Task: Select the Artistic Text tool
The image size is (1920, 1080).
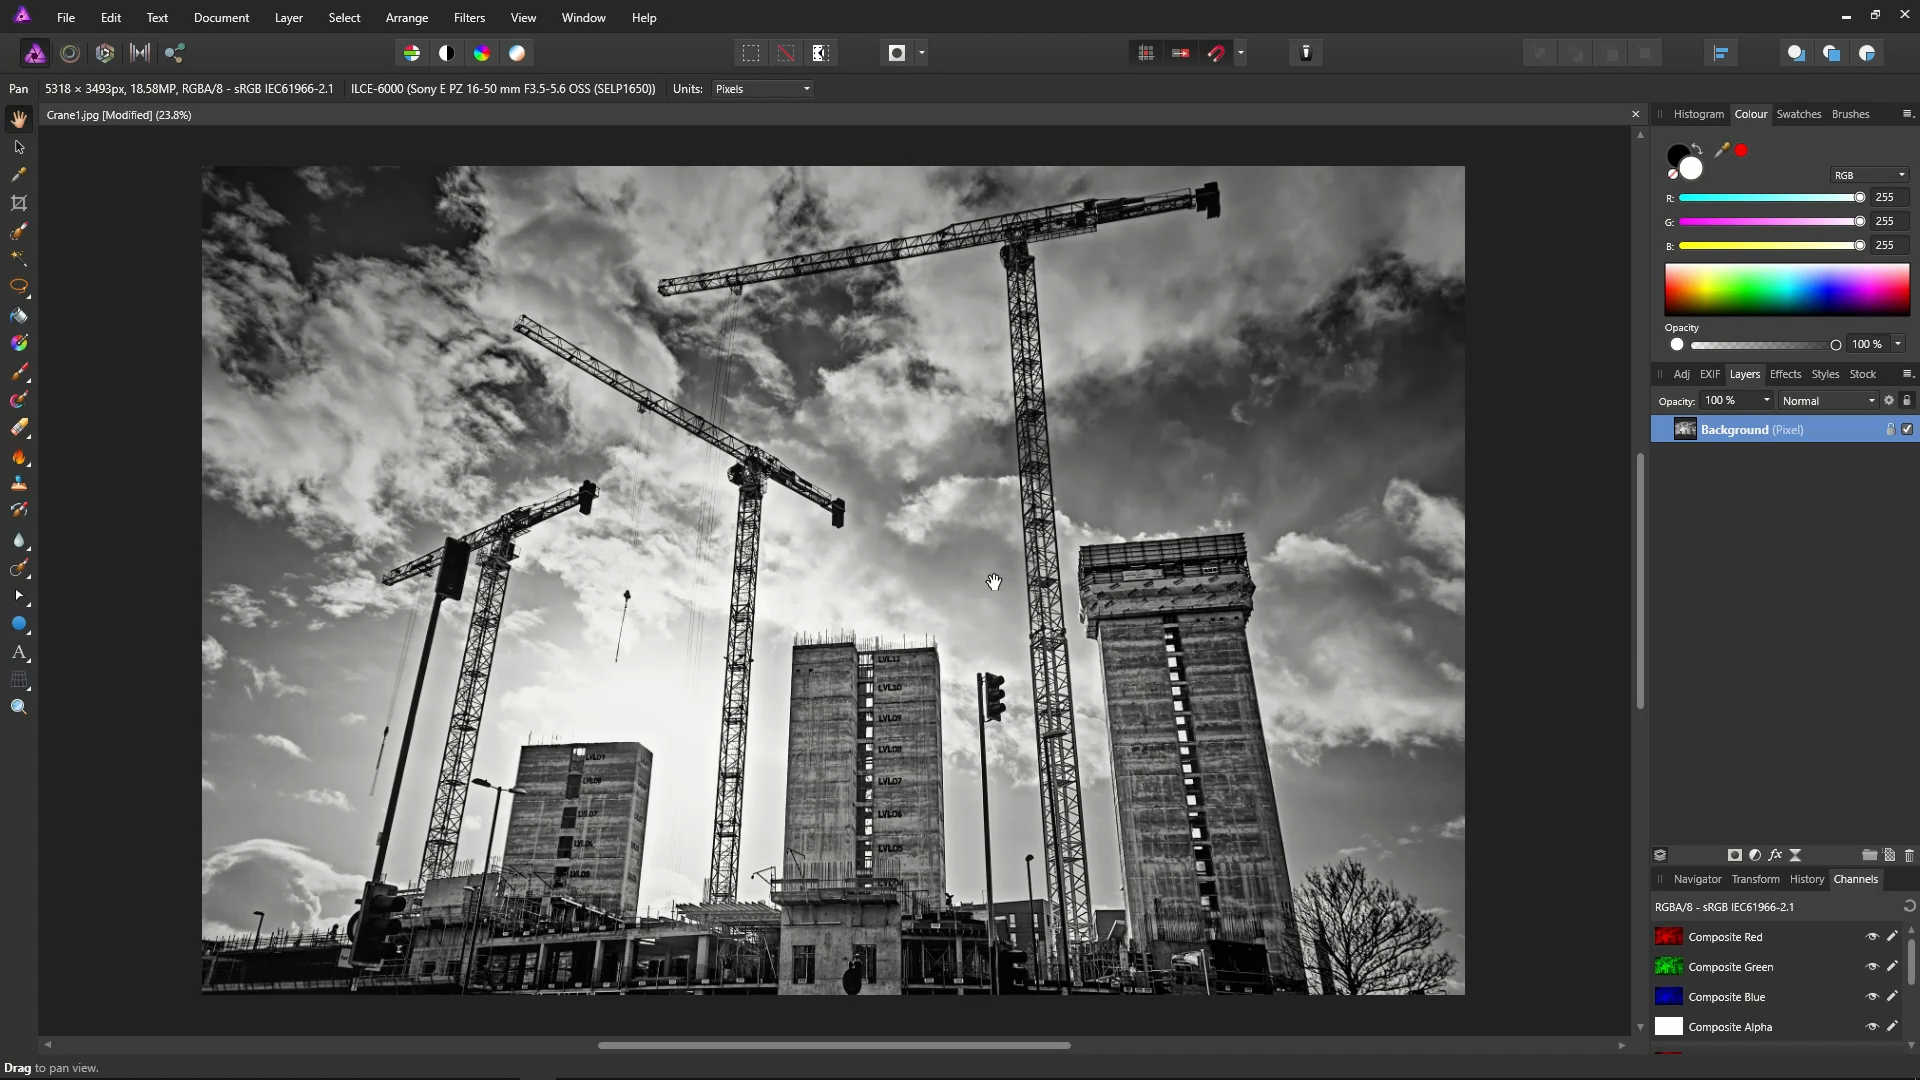Action: coord(19,652)
